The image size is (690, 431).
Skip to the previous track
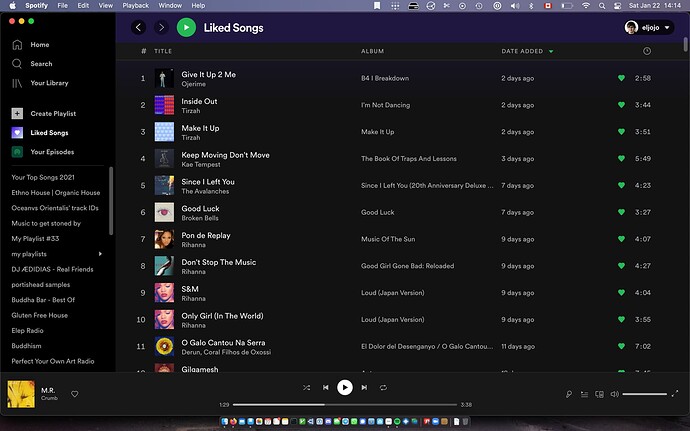[325, 387]
